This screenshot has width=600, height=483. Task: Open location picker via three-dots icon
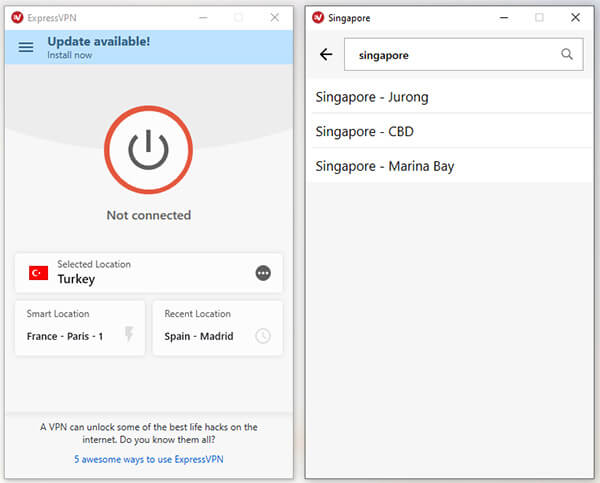pyautogui.click(x=263, y=273)
